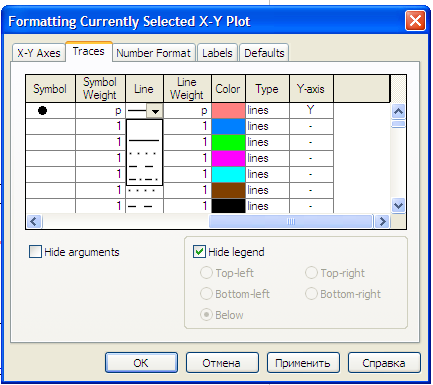Click the scroll right arrow of traces table
The height and width of the screenshot is (385, 433).
tap(382, 221)
